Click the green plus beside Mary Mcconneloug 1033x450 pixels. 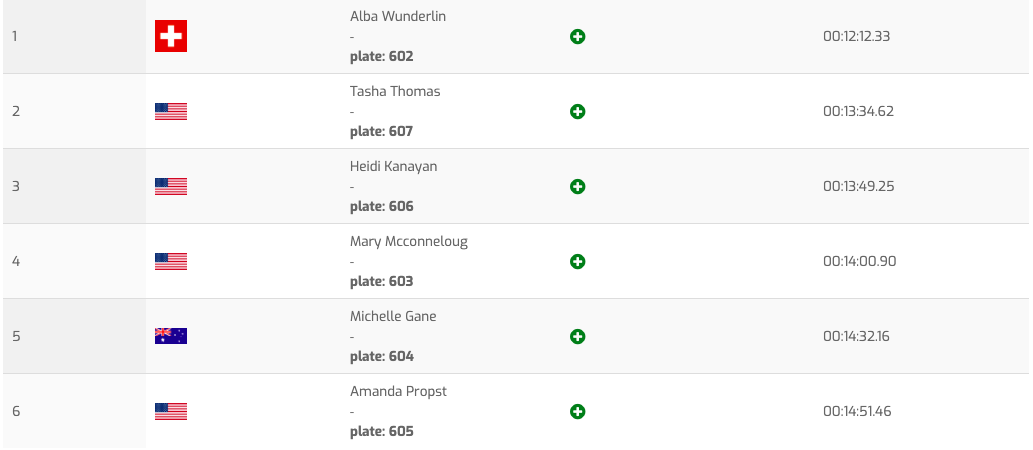(577, 262)
